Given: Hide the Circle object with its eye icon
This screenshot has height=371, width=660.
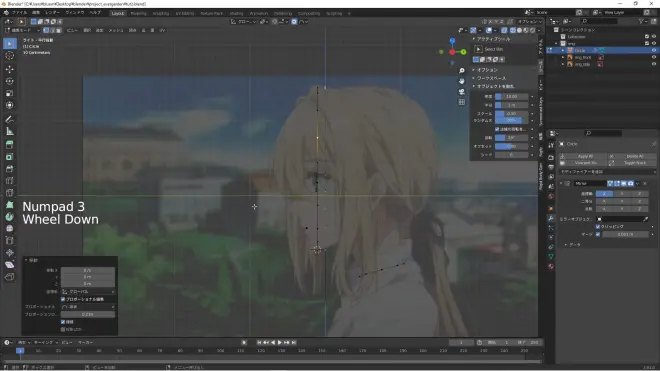Looking at the screenshot, I should 654,50.
